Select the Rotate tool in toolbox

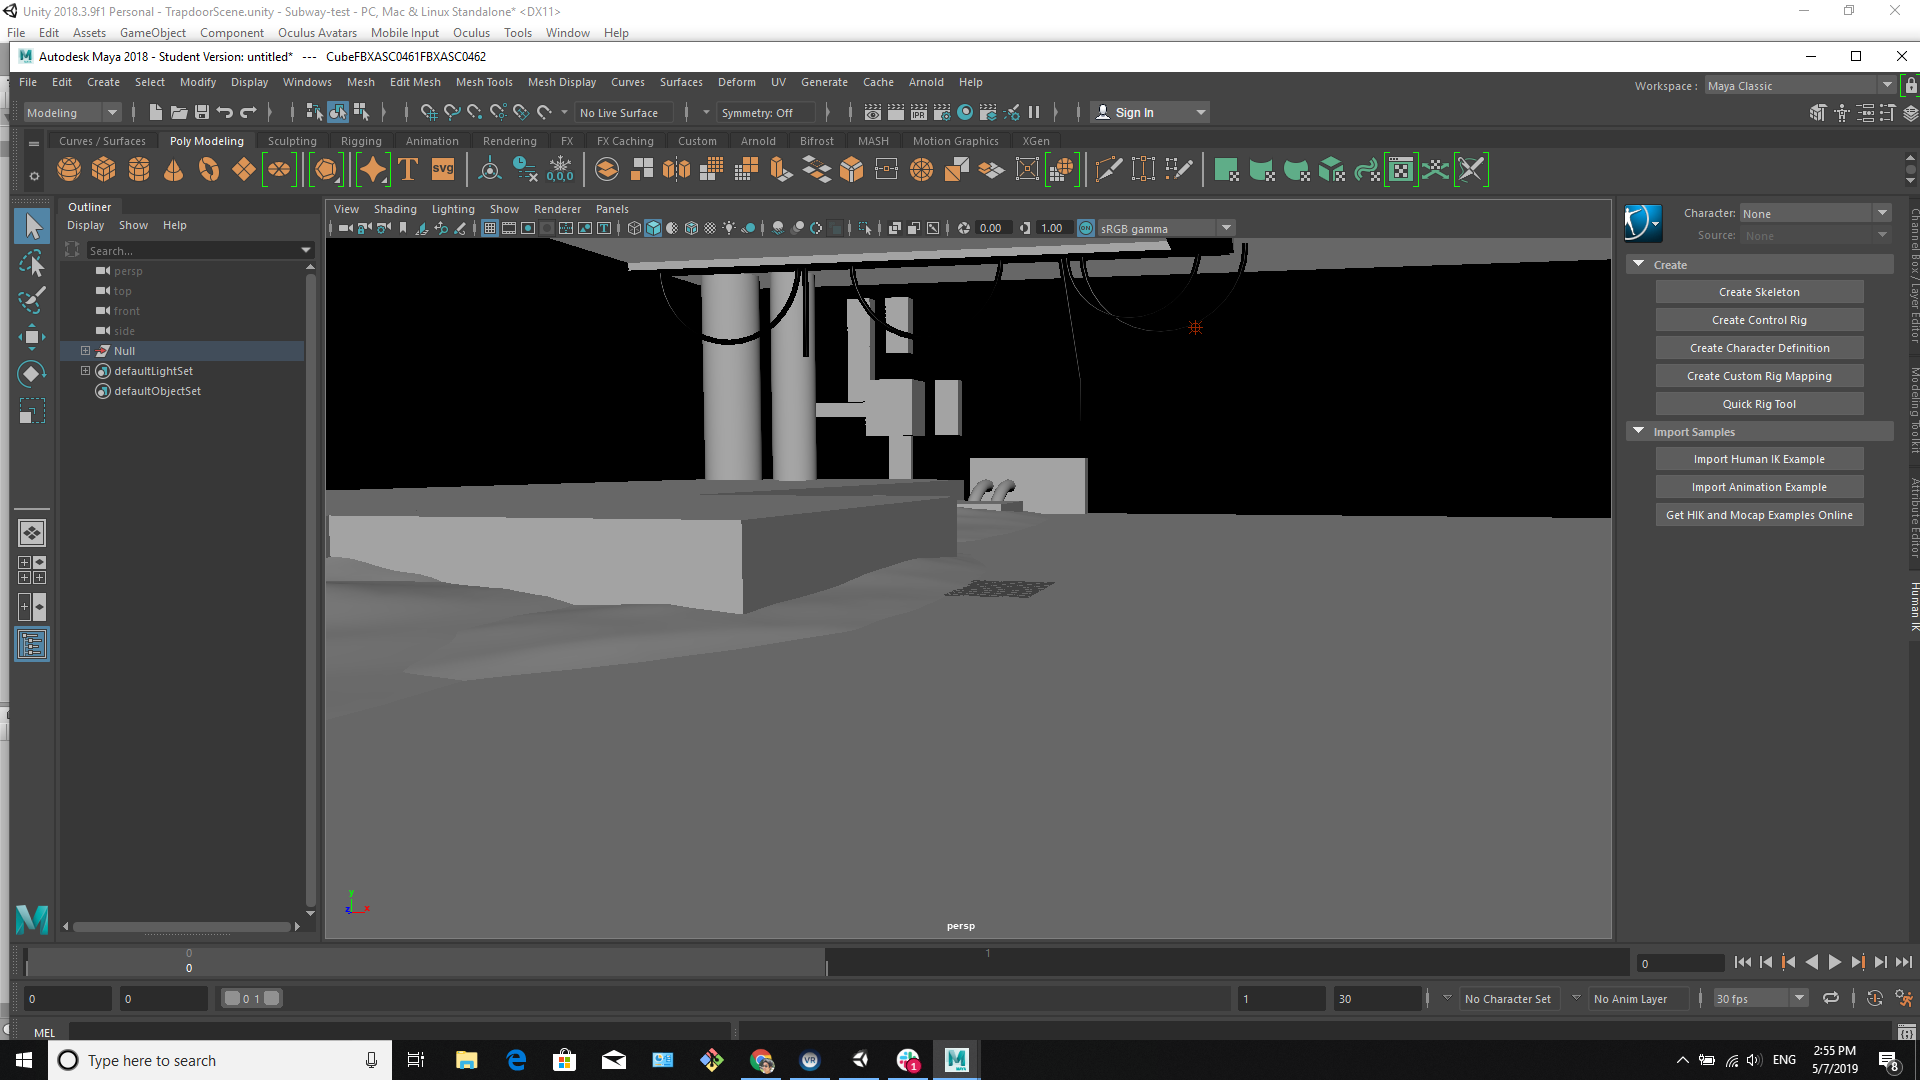coord(31,374)
